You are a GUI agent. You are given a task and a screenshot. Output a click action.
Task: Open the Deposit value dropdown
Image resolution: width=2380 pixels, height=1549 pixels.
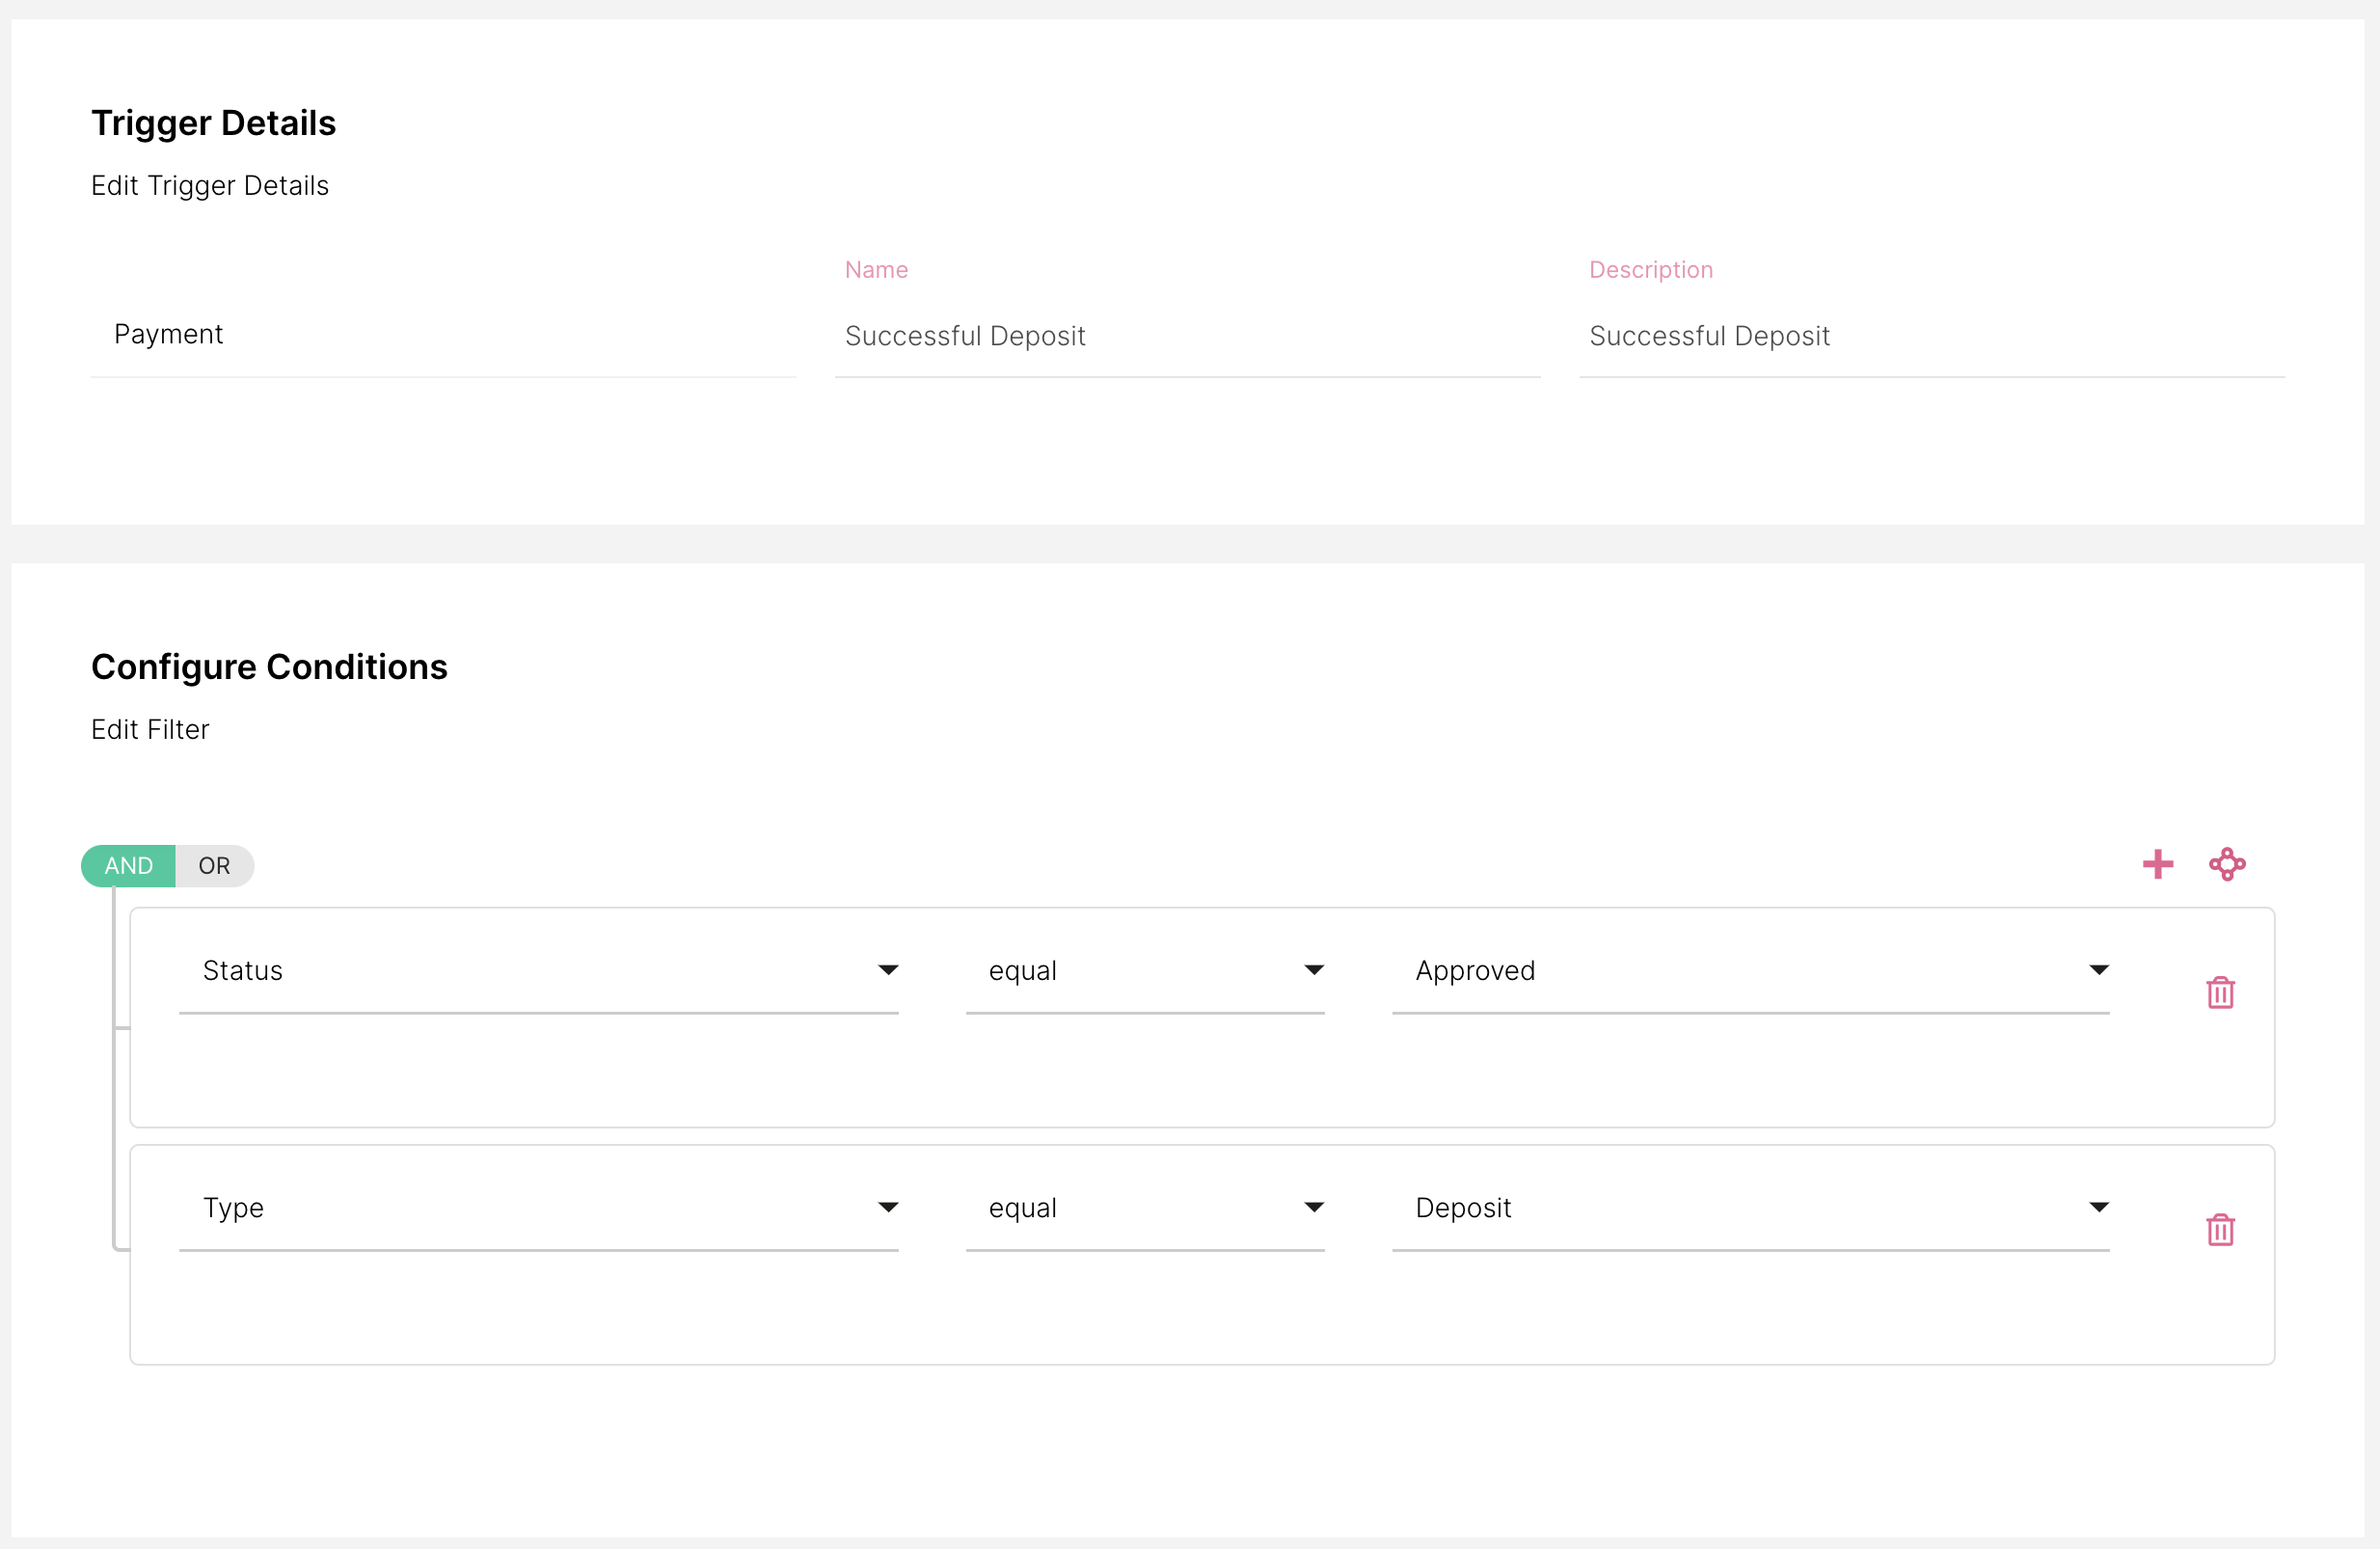(x=1750, y=1208)
